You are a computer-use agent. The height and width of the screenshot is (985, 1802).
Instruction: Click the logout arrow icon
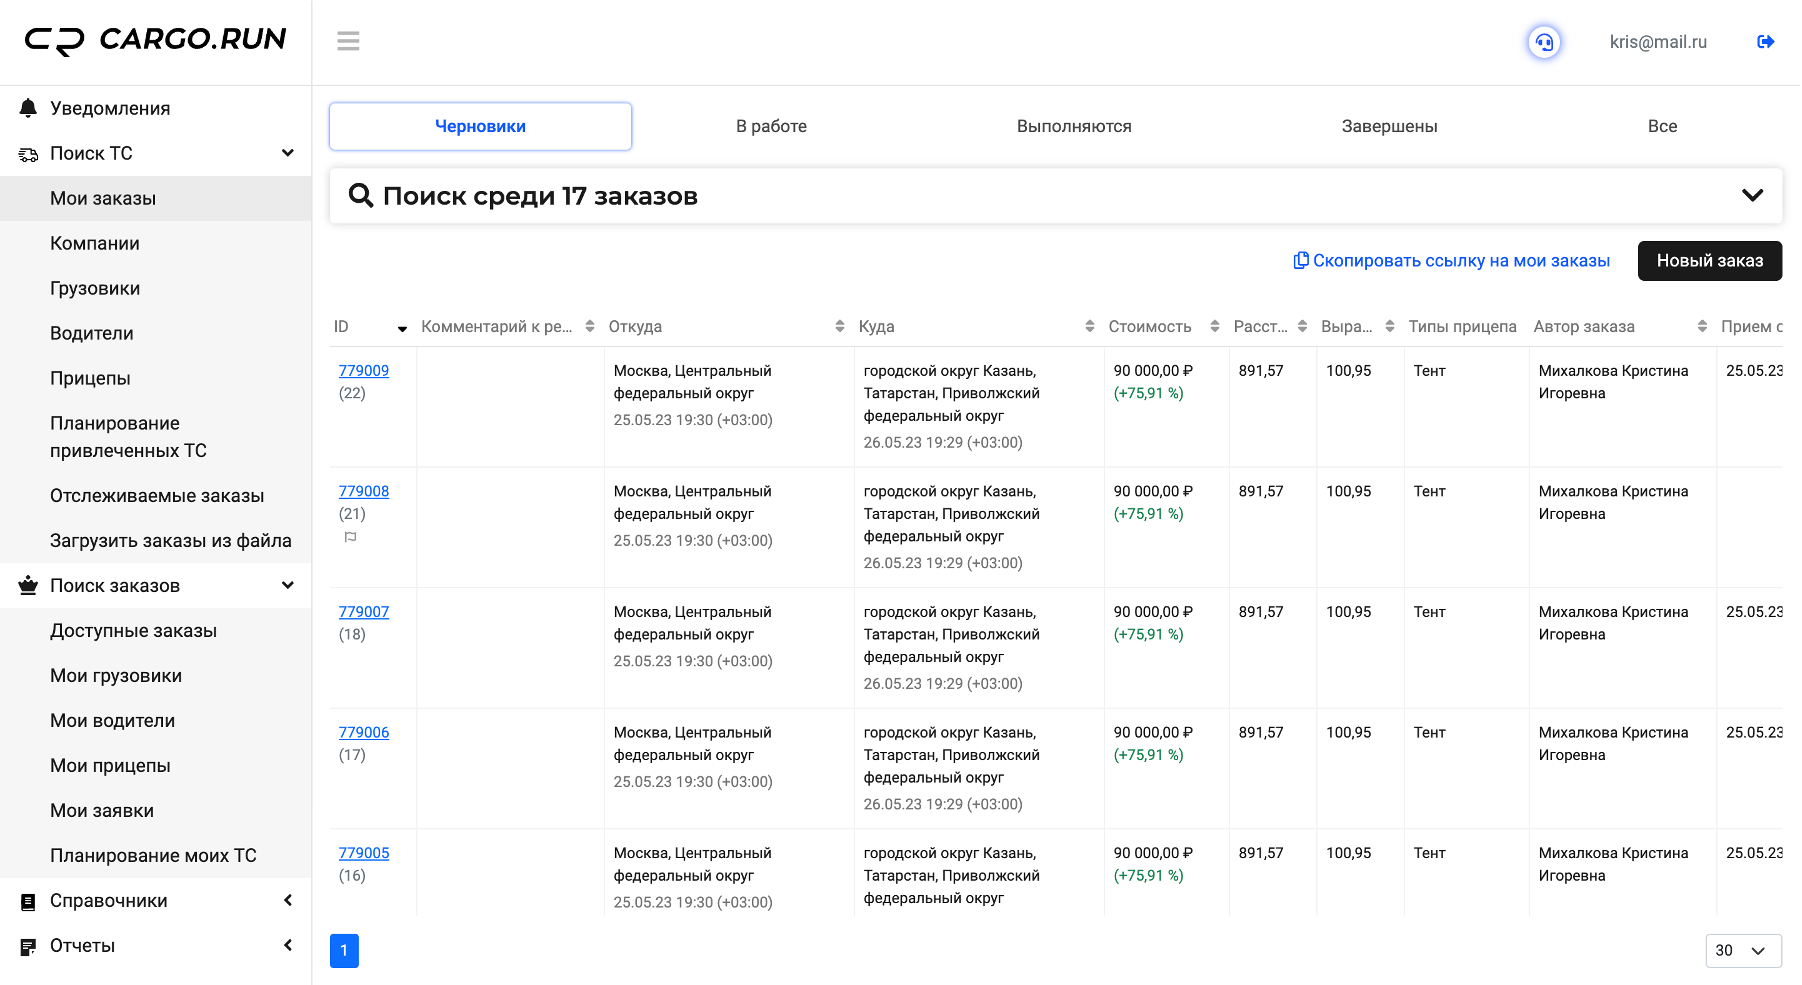tap(1765, 42)
